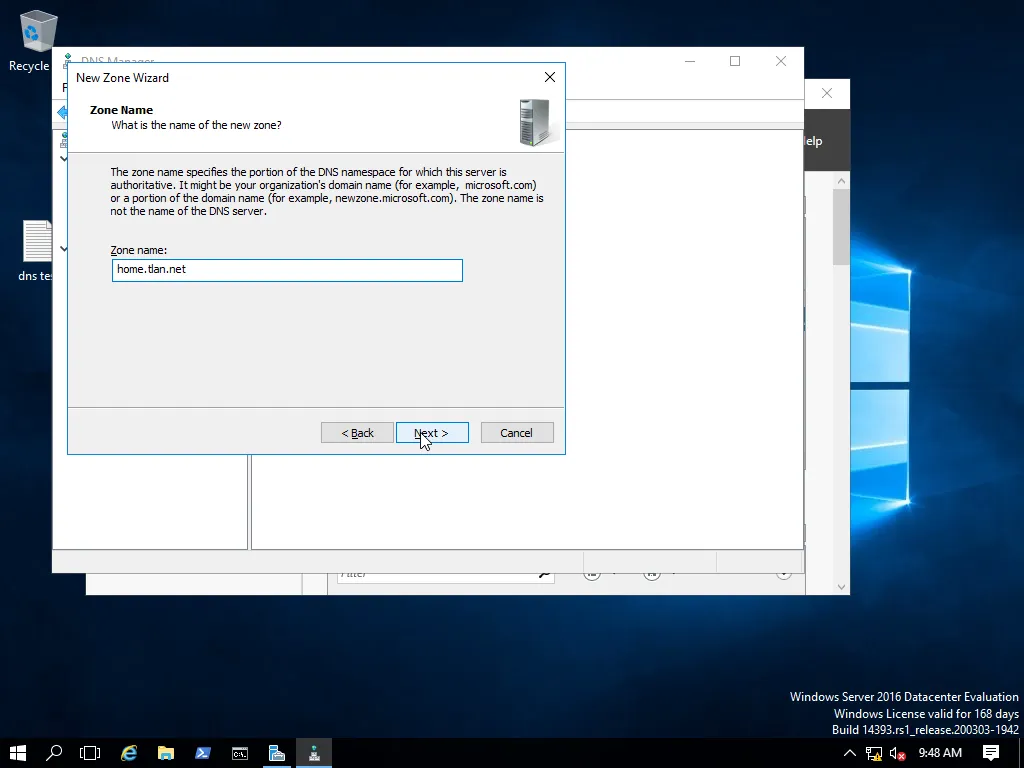
Task: Open the Action Center notifications icon
Action: click(x=991, y=753)
